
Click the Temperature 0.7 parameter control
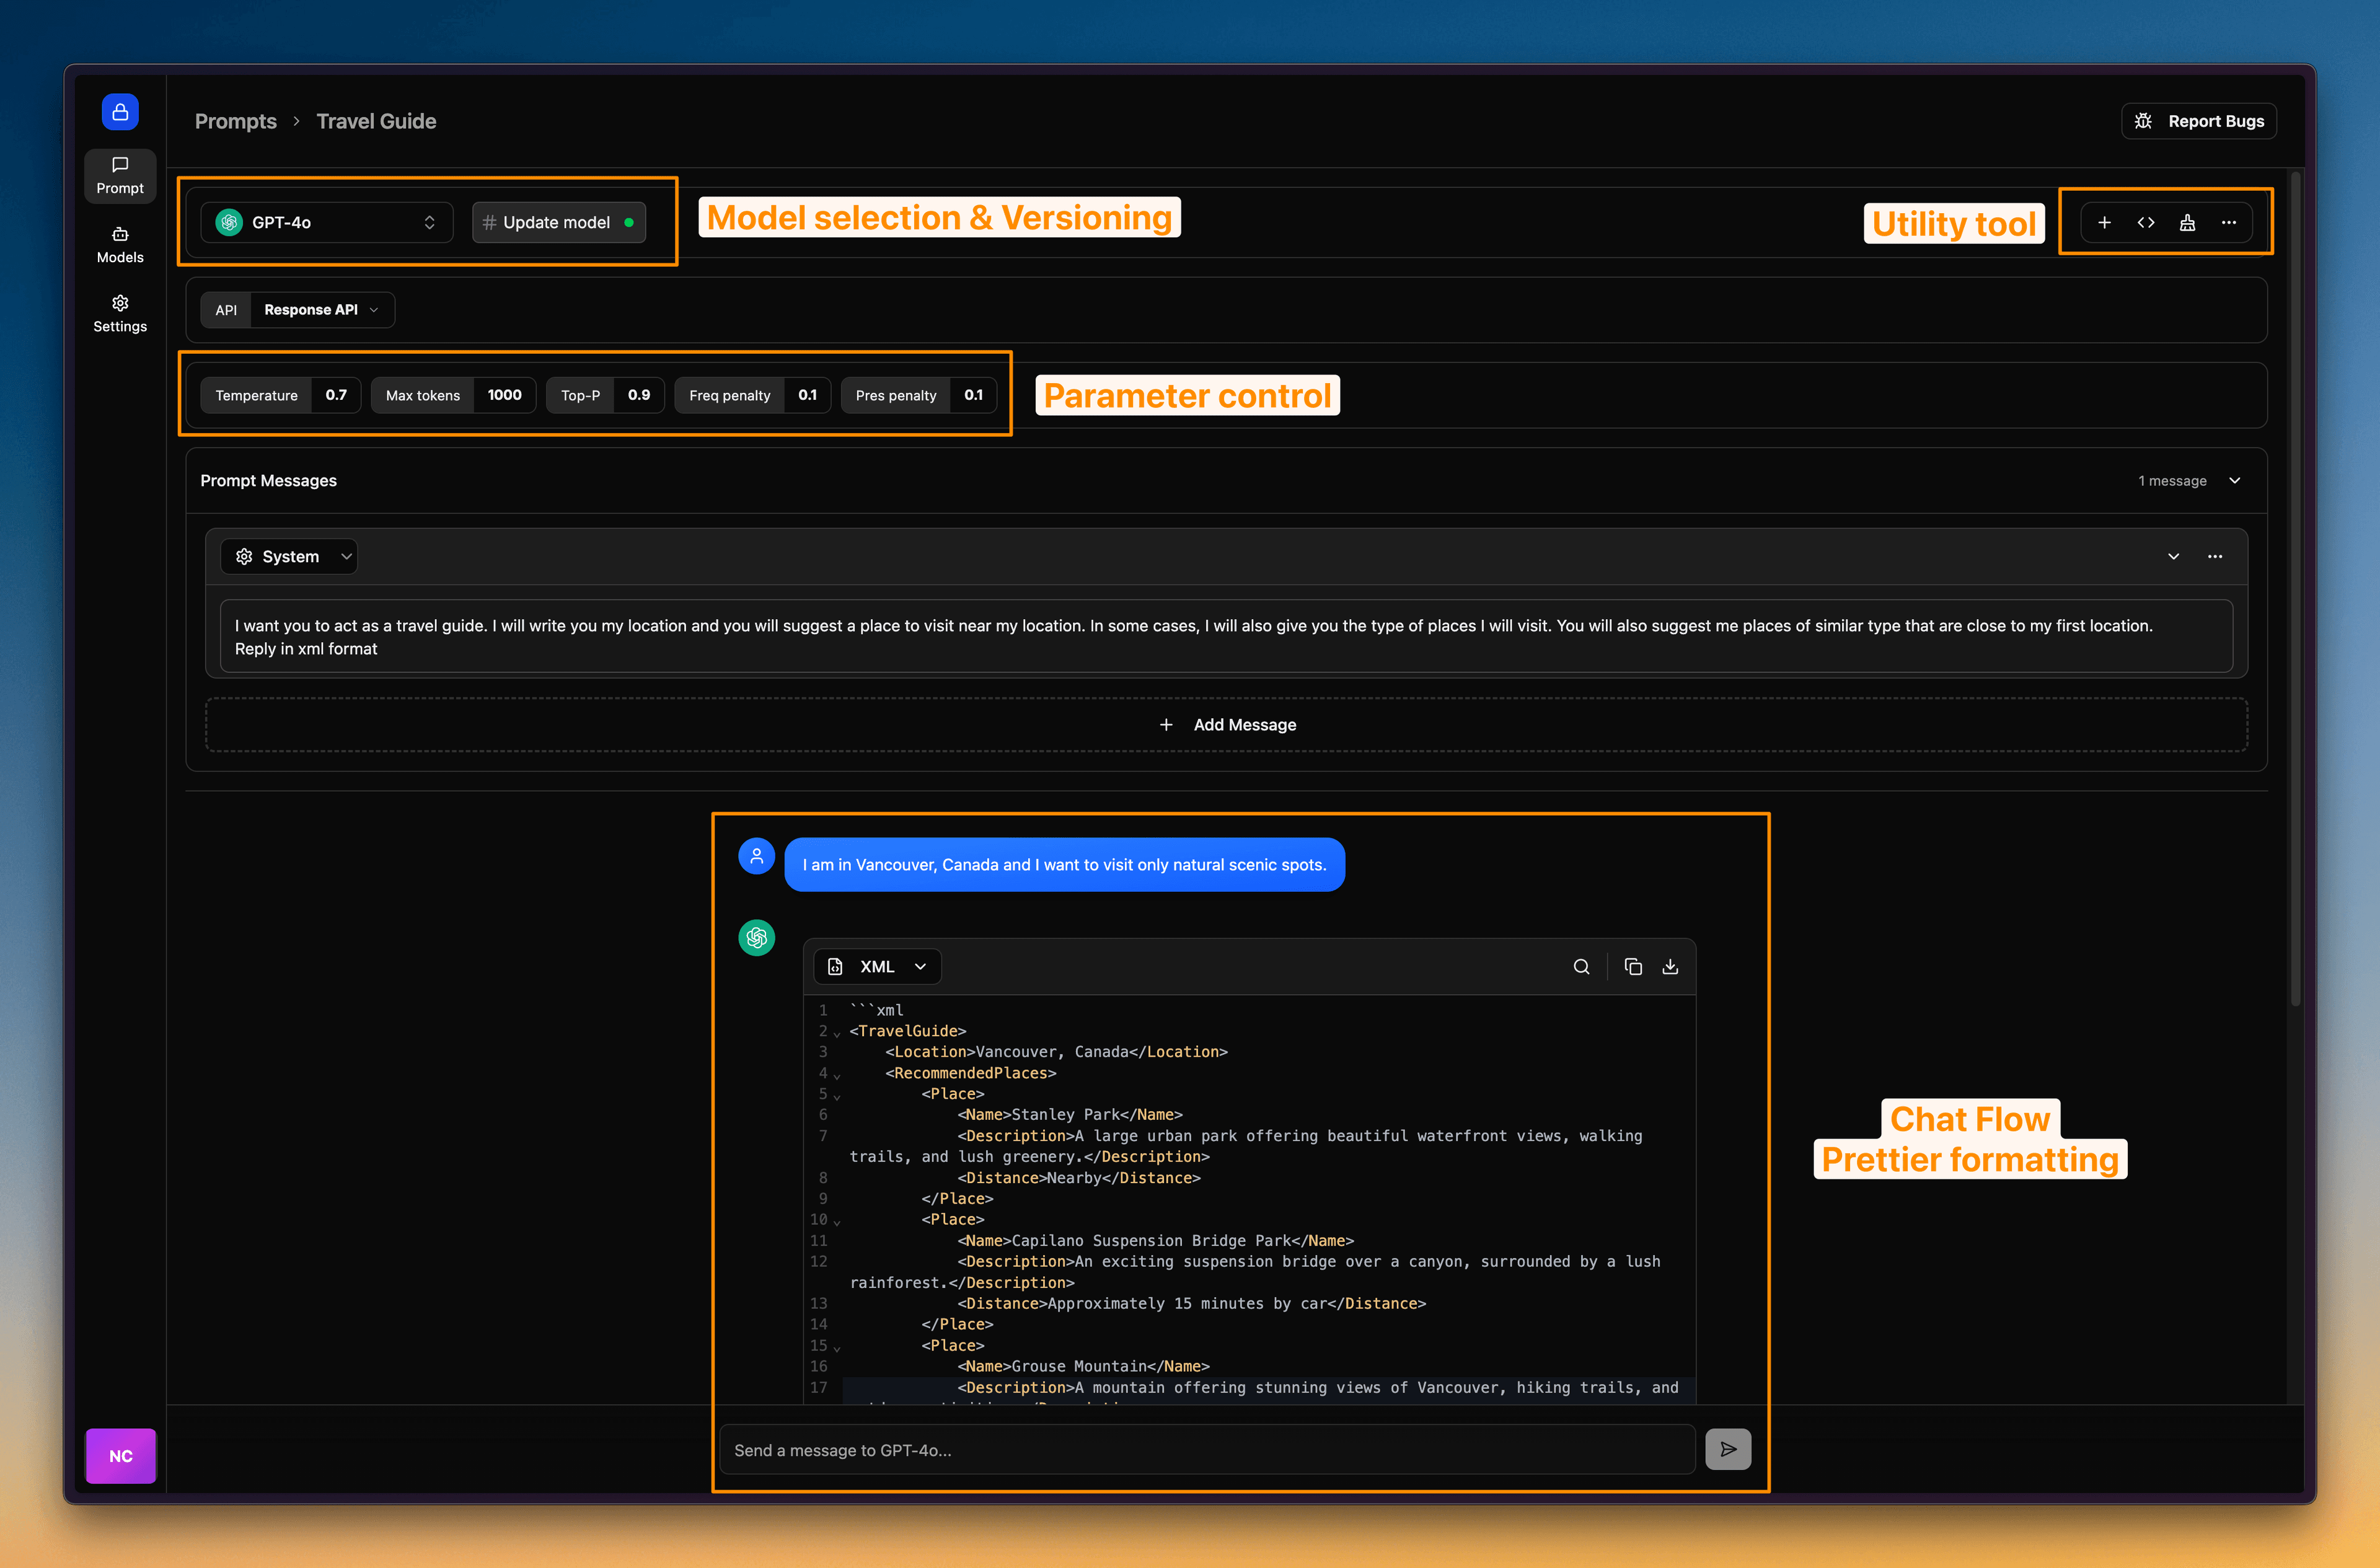tap(280, 395)
